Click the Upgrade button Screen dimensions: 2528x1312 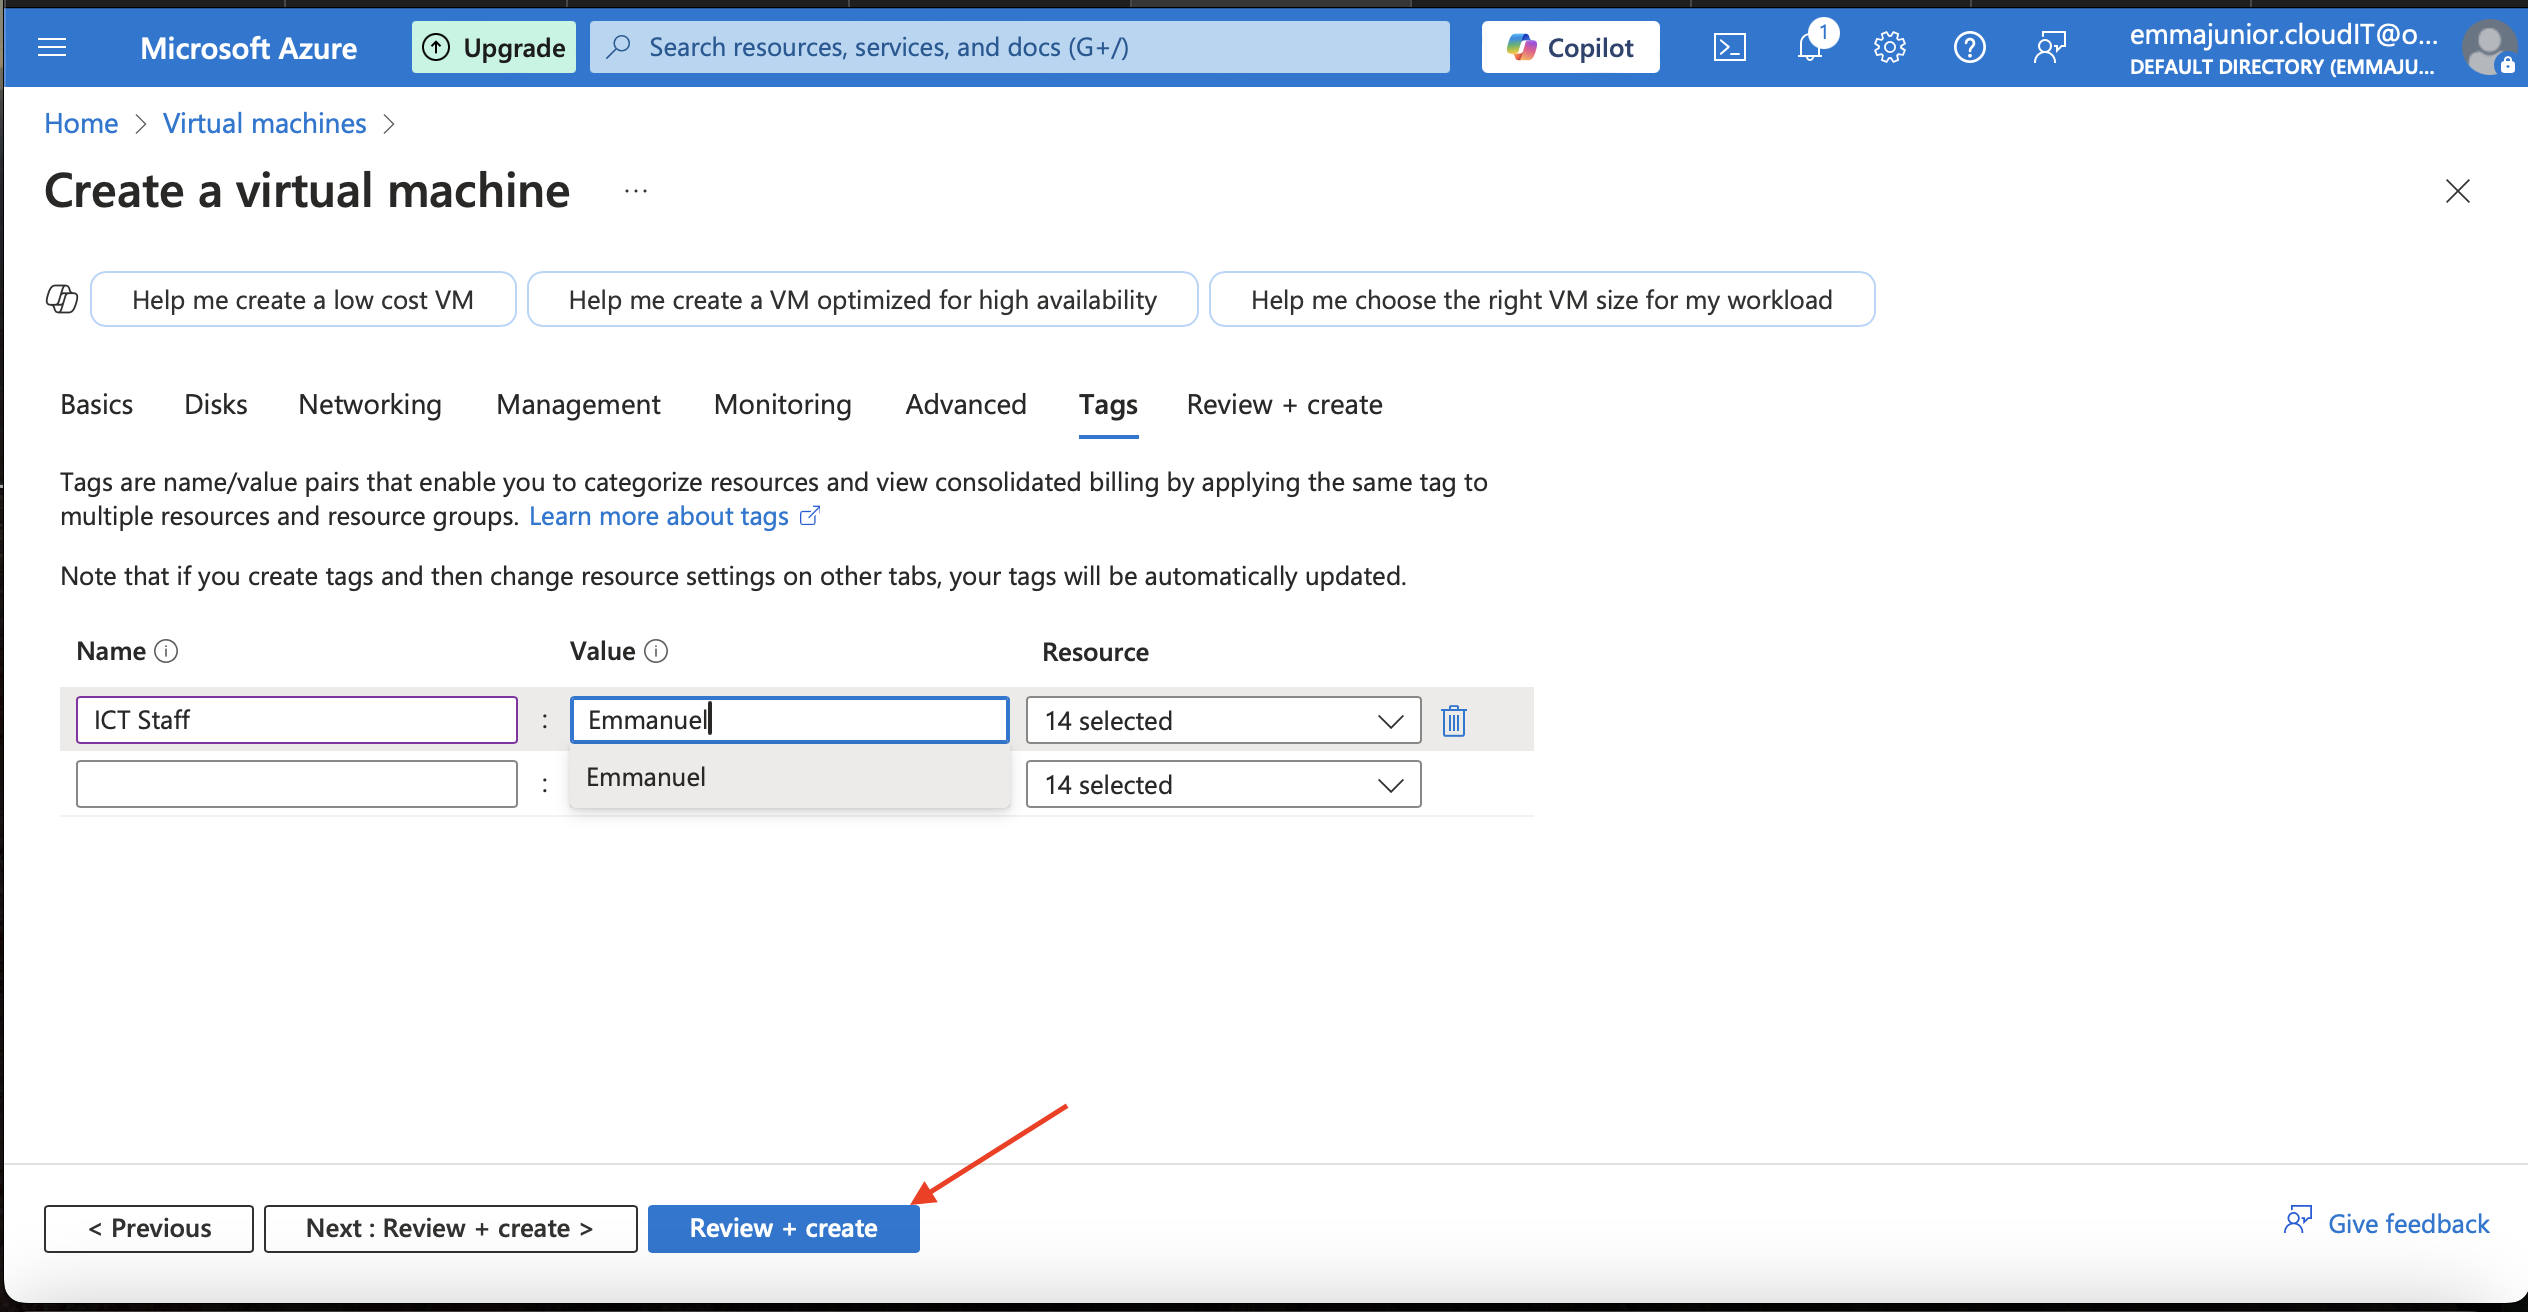(494, 47)
